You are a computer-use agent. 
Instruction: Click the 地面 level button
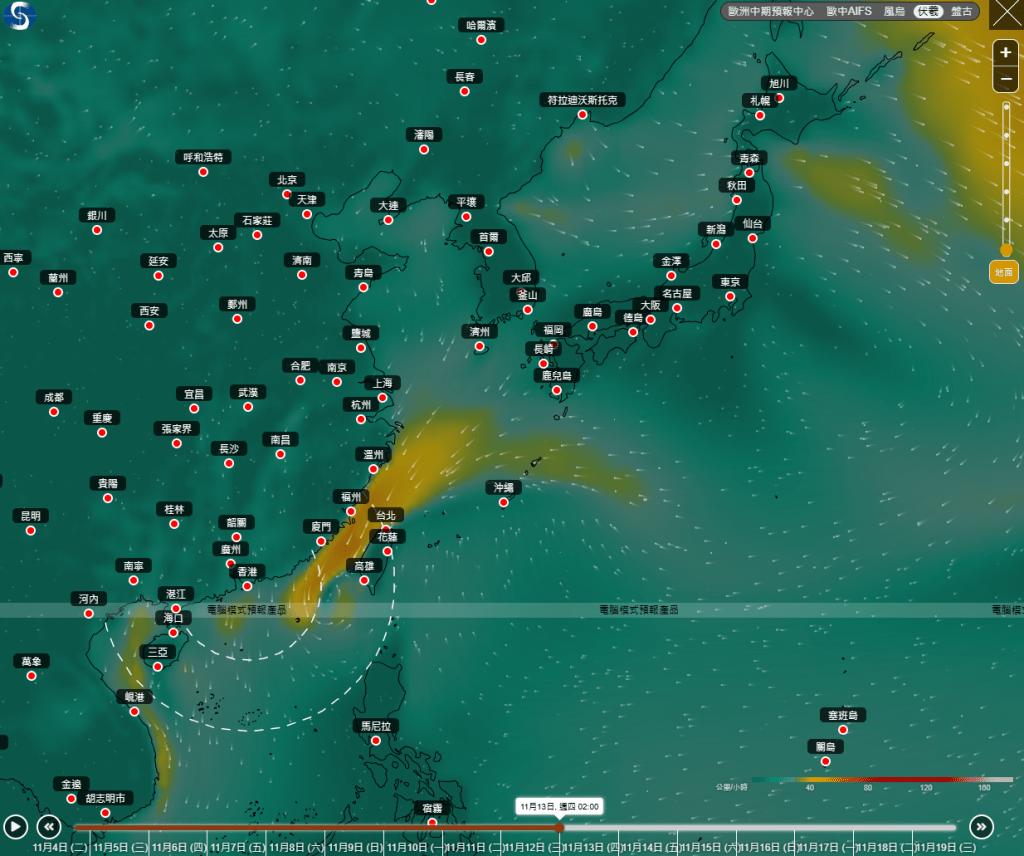1004,271
